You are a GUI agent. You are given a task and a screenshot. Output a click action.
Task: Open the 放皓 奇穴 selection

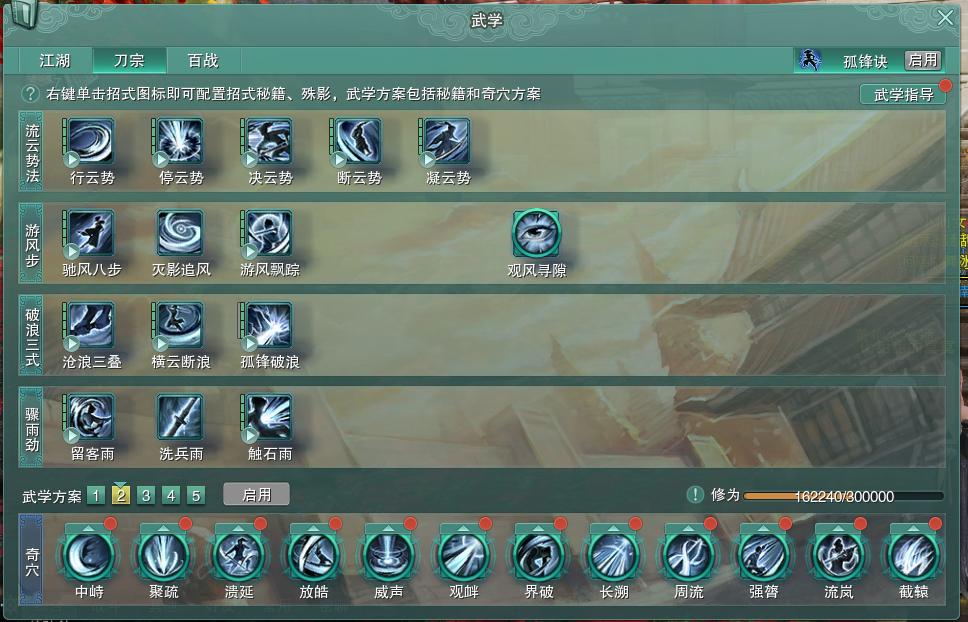314,555
